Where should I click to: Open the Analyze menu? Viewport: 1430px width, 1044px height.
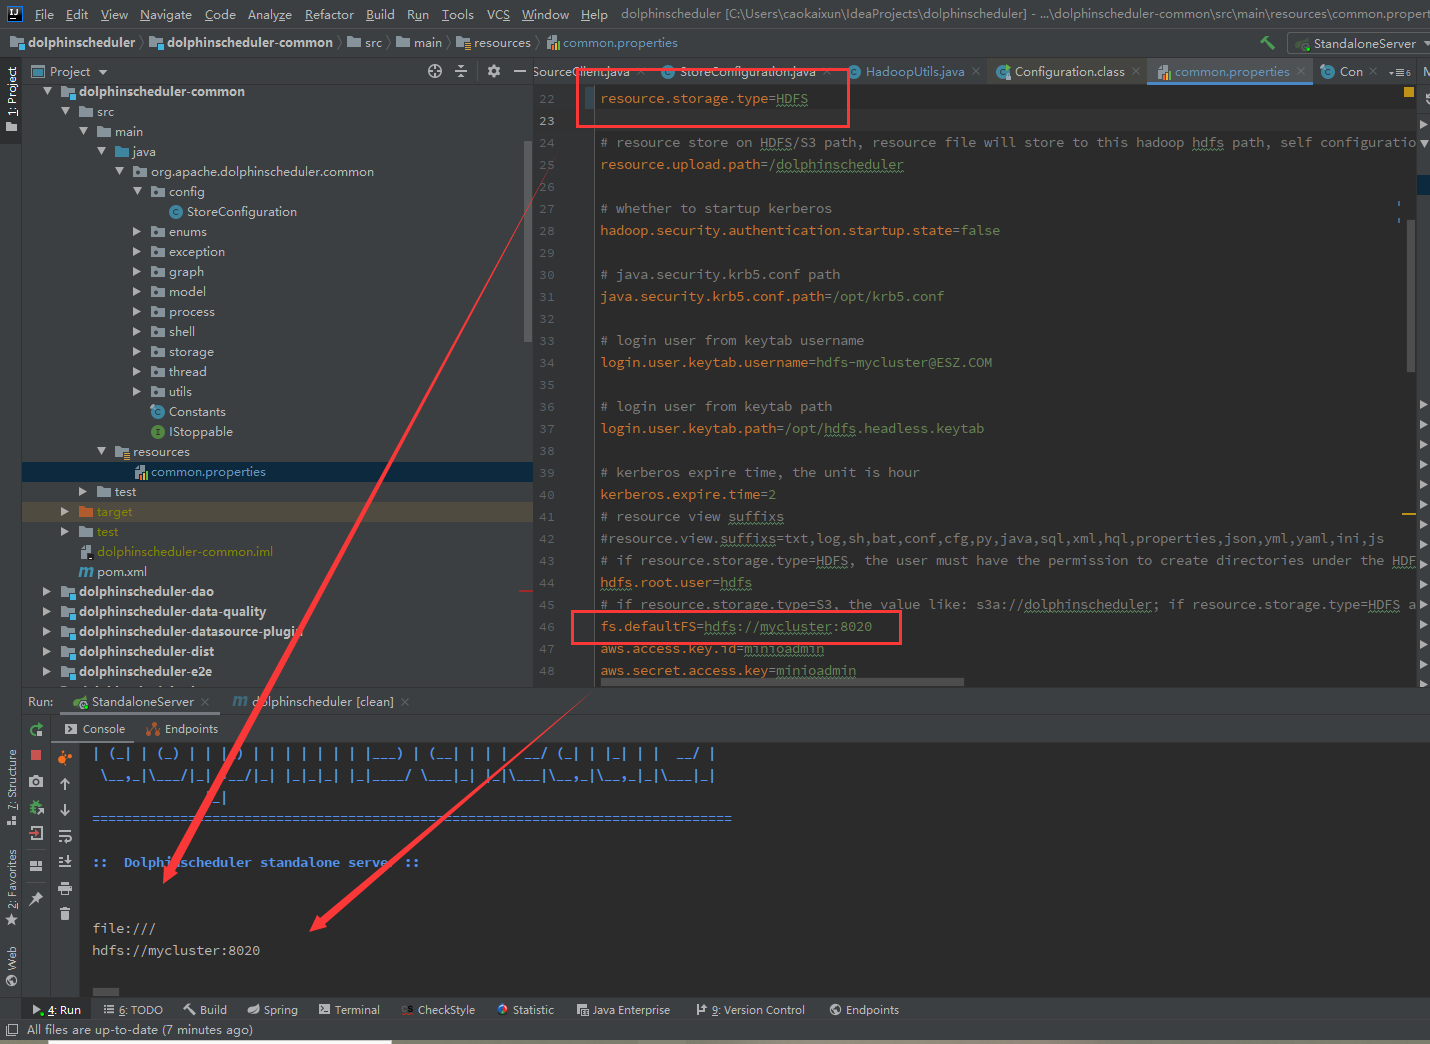270,14
